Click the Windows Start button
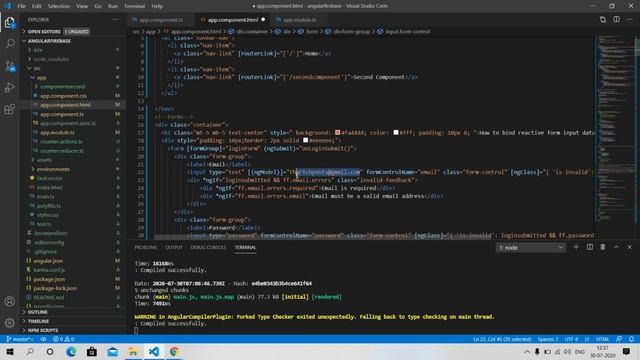640x360 pixels. [x=10, y=352]
